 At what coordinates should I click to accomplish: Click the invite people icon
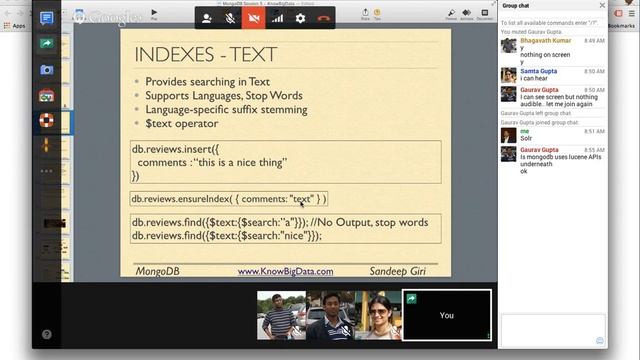(x=207, y=18)
